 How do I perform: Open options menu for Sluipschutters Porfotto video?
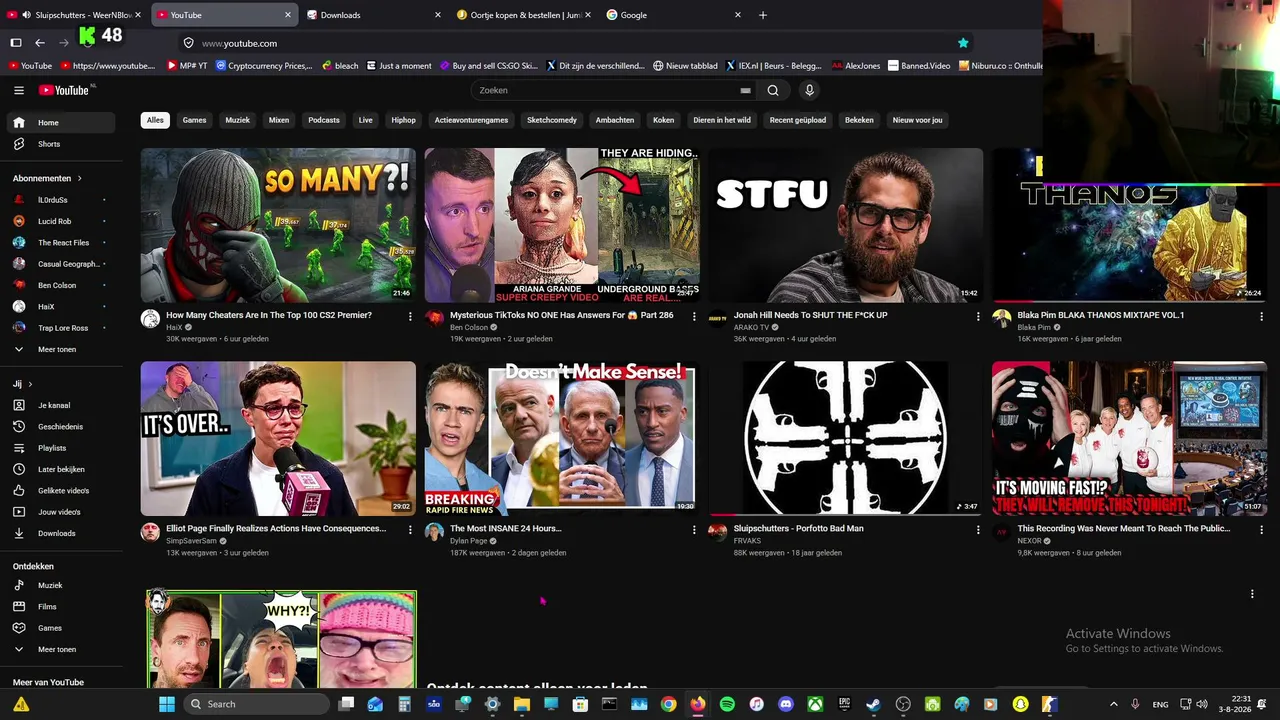[978, 530]
